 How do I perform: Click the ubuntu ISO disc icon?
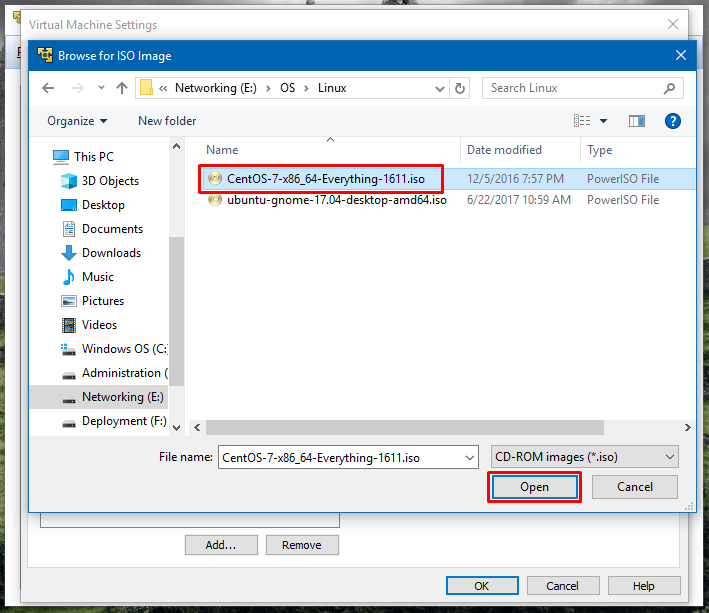pyautogui.click(x=215, y=199)
